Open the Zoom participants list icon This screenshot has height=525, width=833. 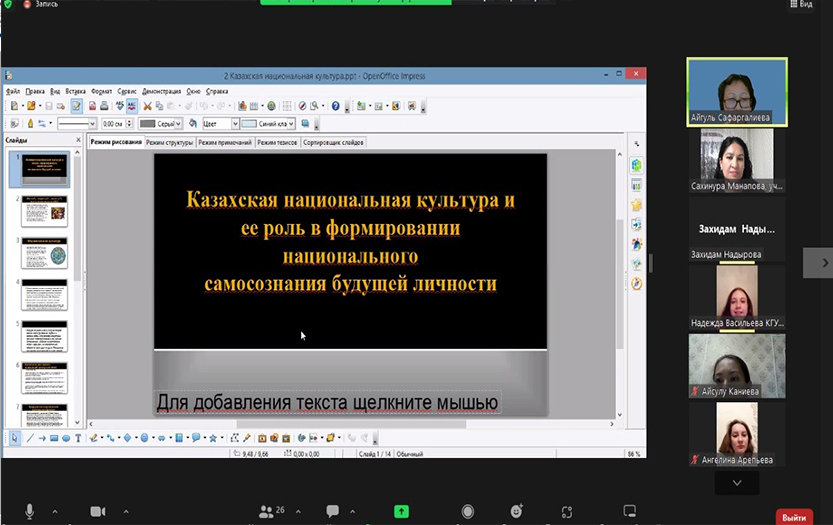(x=266, y=511)
